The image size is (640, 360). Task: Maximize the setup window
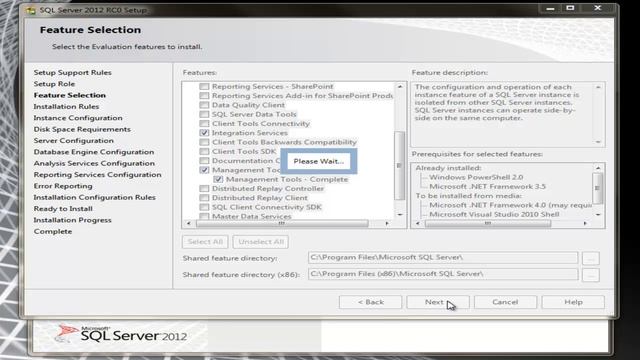point(570,9)
